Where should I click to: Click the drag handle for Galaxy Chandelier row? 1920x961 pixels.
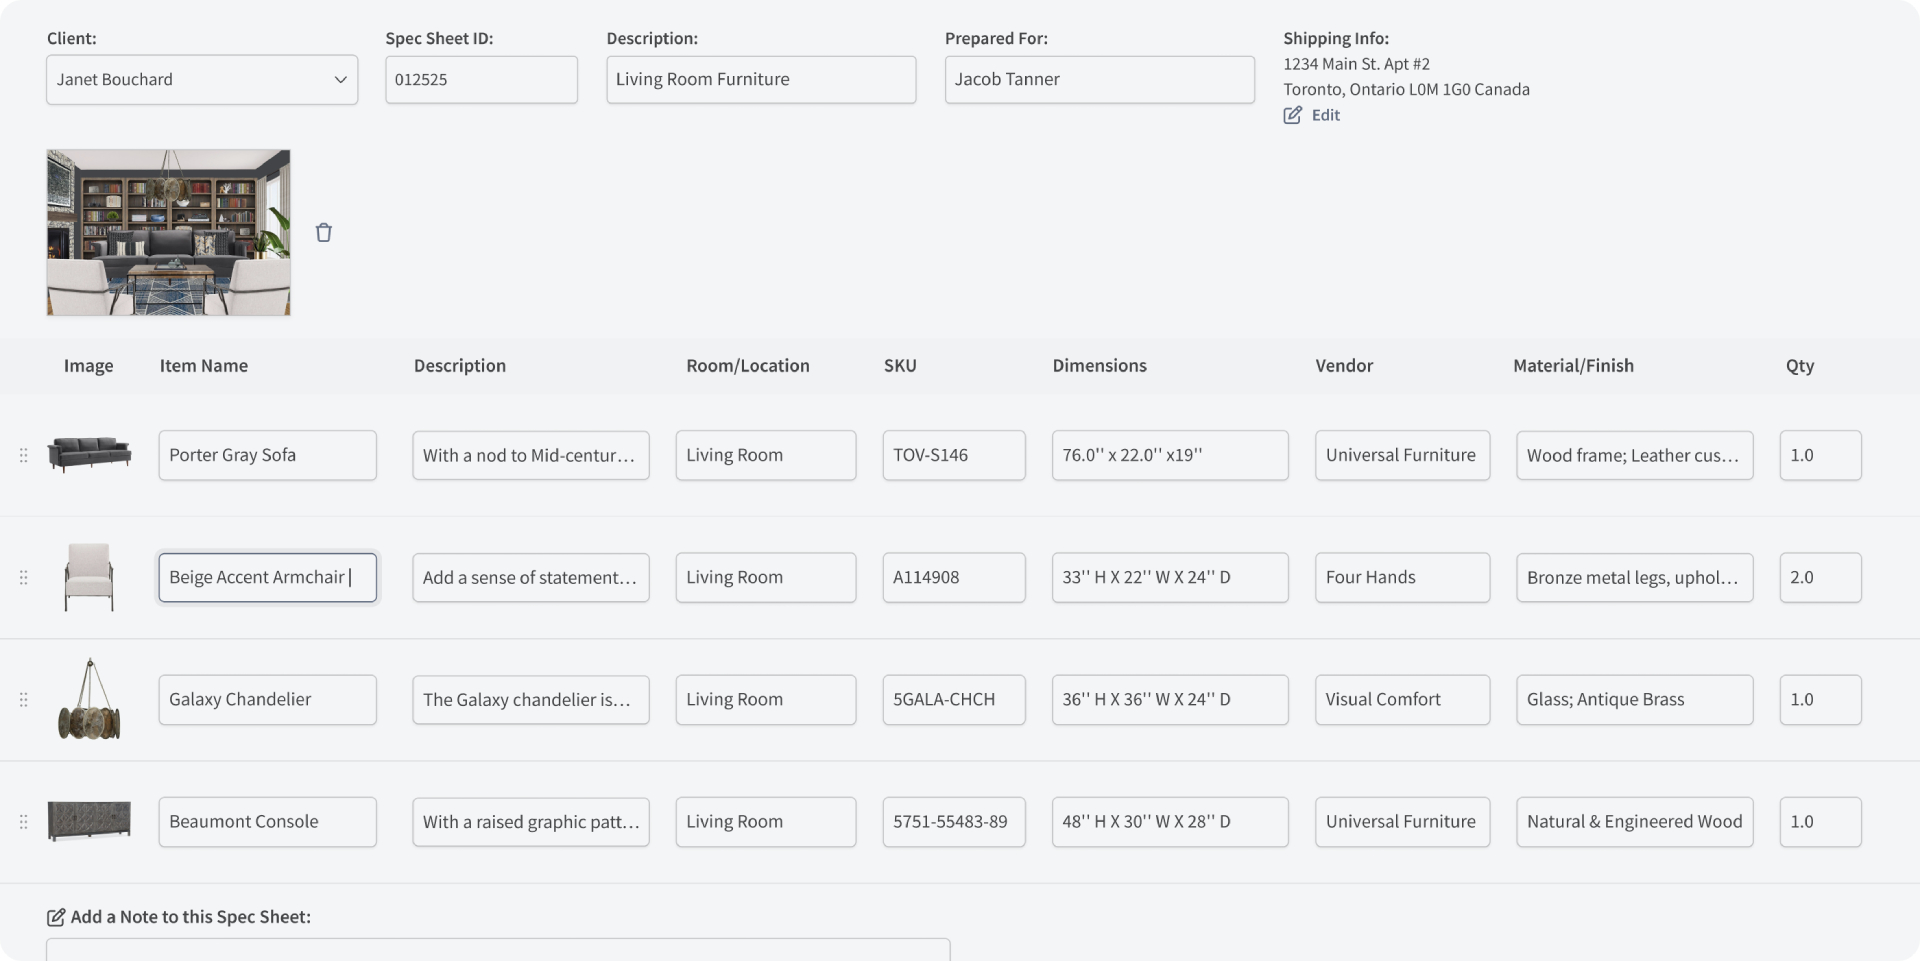(x=23, y=699)
